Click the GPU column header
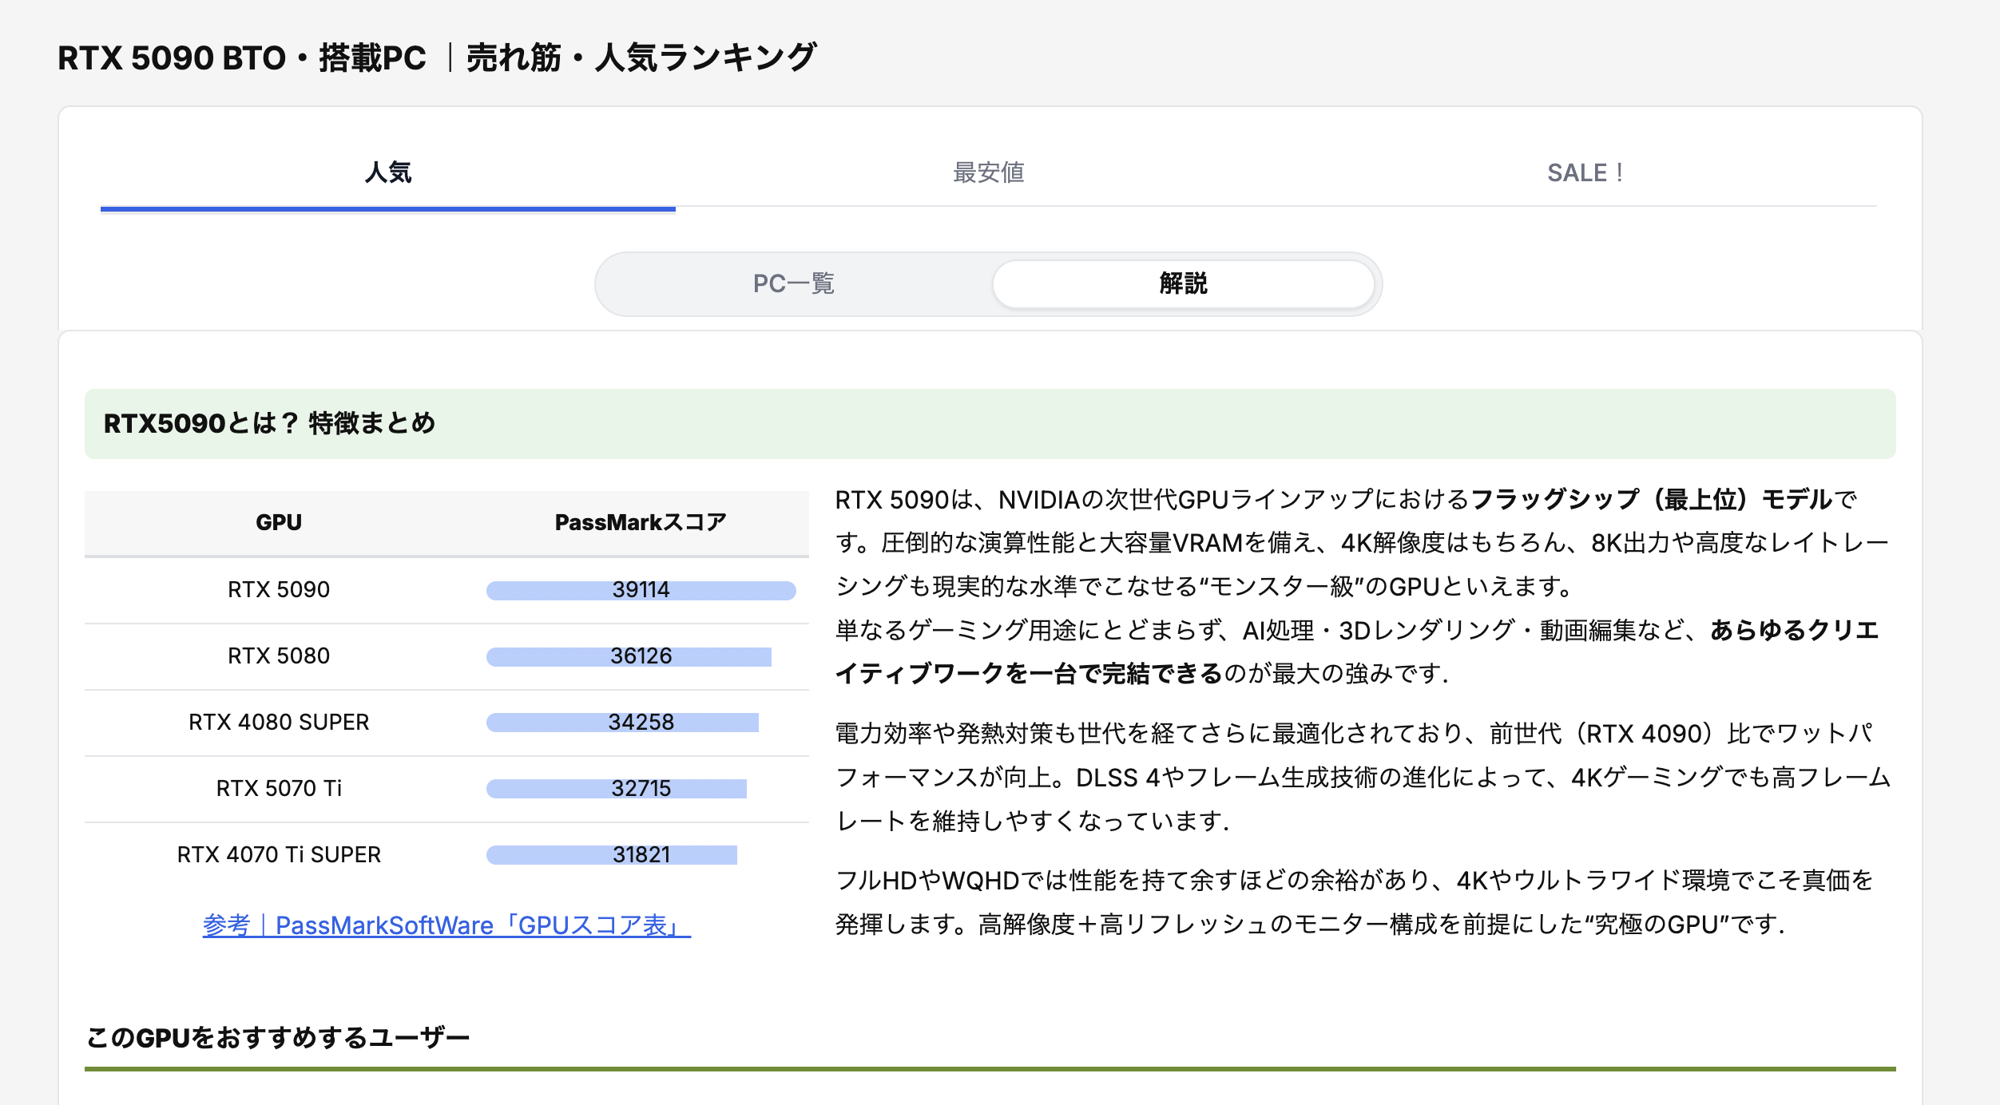Viewport: 2000px width, 1105px height. (278, 522)
